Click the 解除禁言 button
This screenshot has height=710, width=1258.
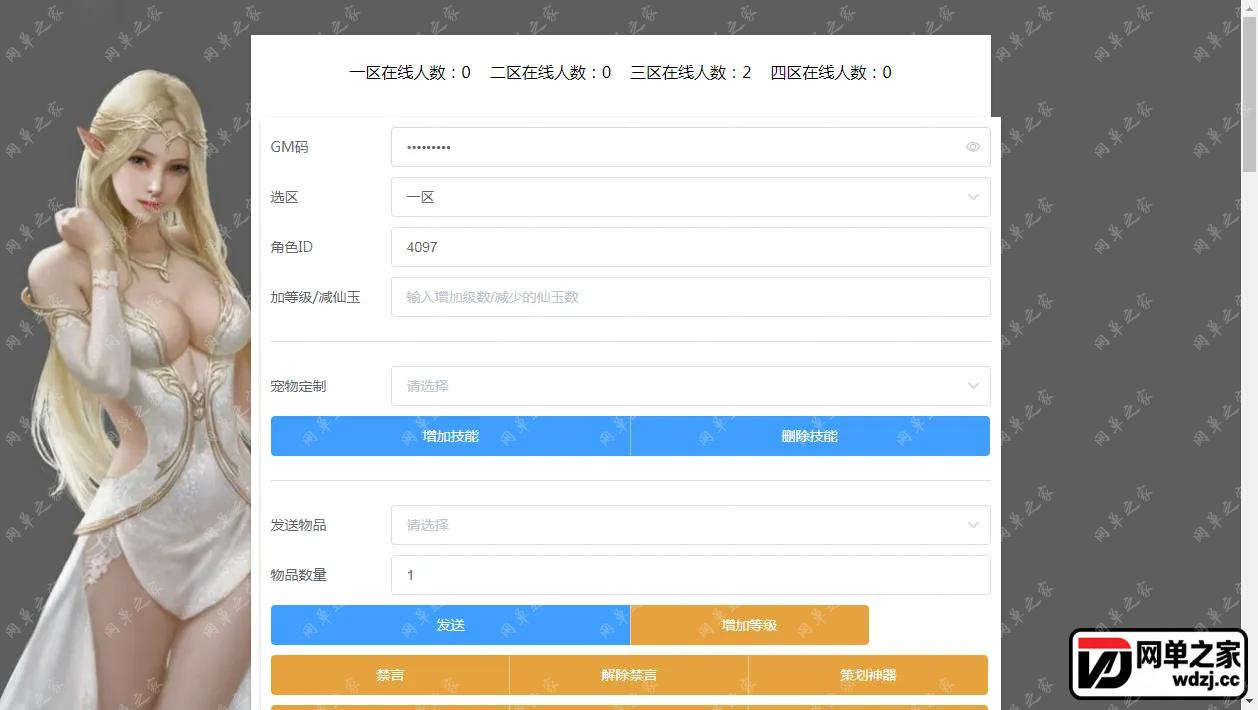tap(629, 675)
